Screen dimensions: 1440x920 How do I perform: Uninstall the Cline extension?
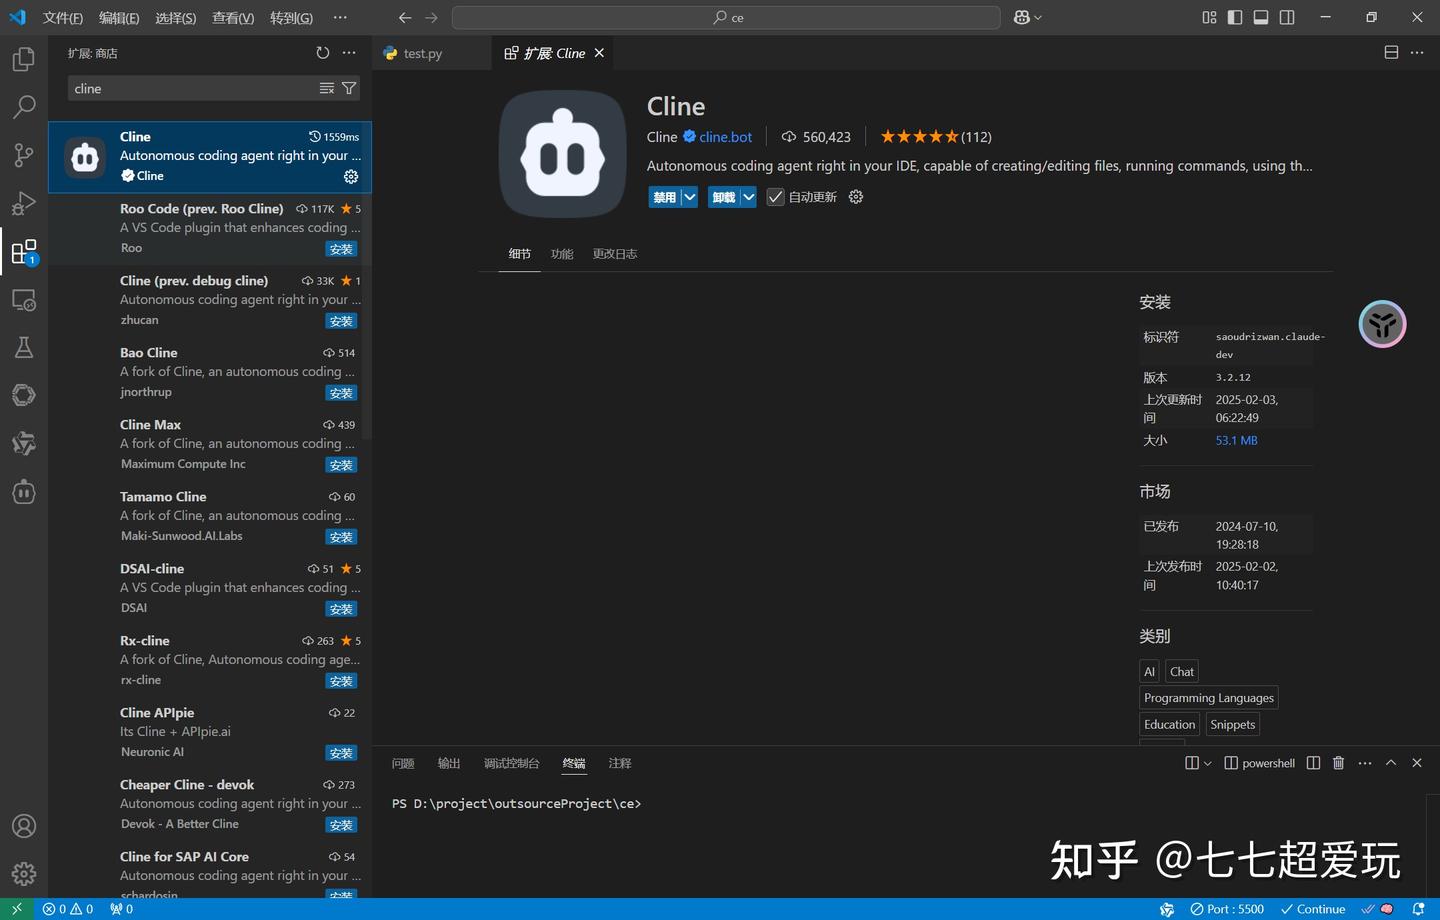(x=724, y=197)
